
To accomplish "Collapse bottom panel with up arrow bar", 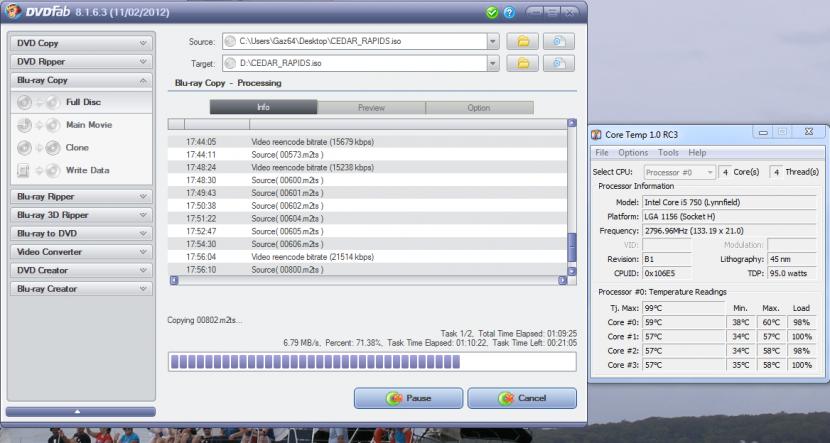I will [80, 411].
